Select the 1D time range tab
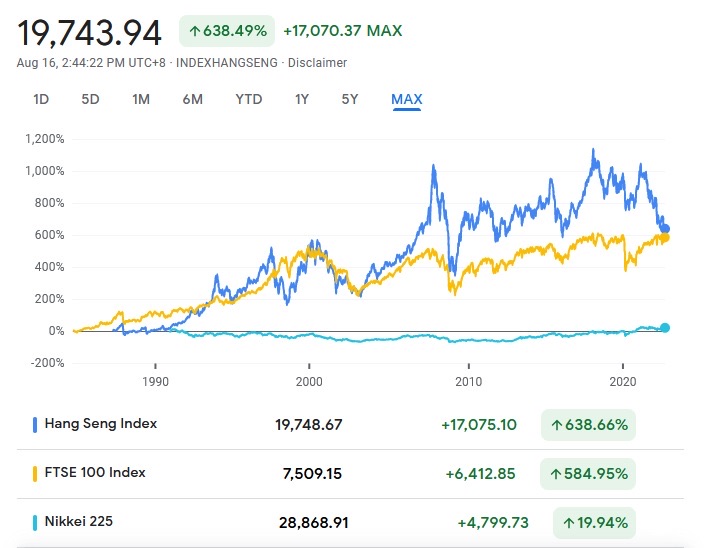 [x=41, y=99]
